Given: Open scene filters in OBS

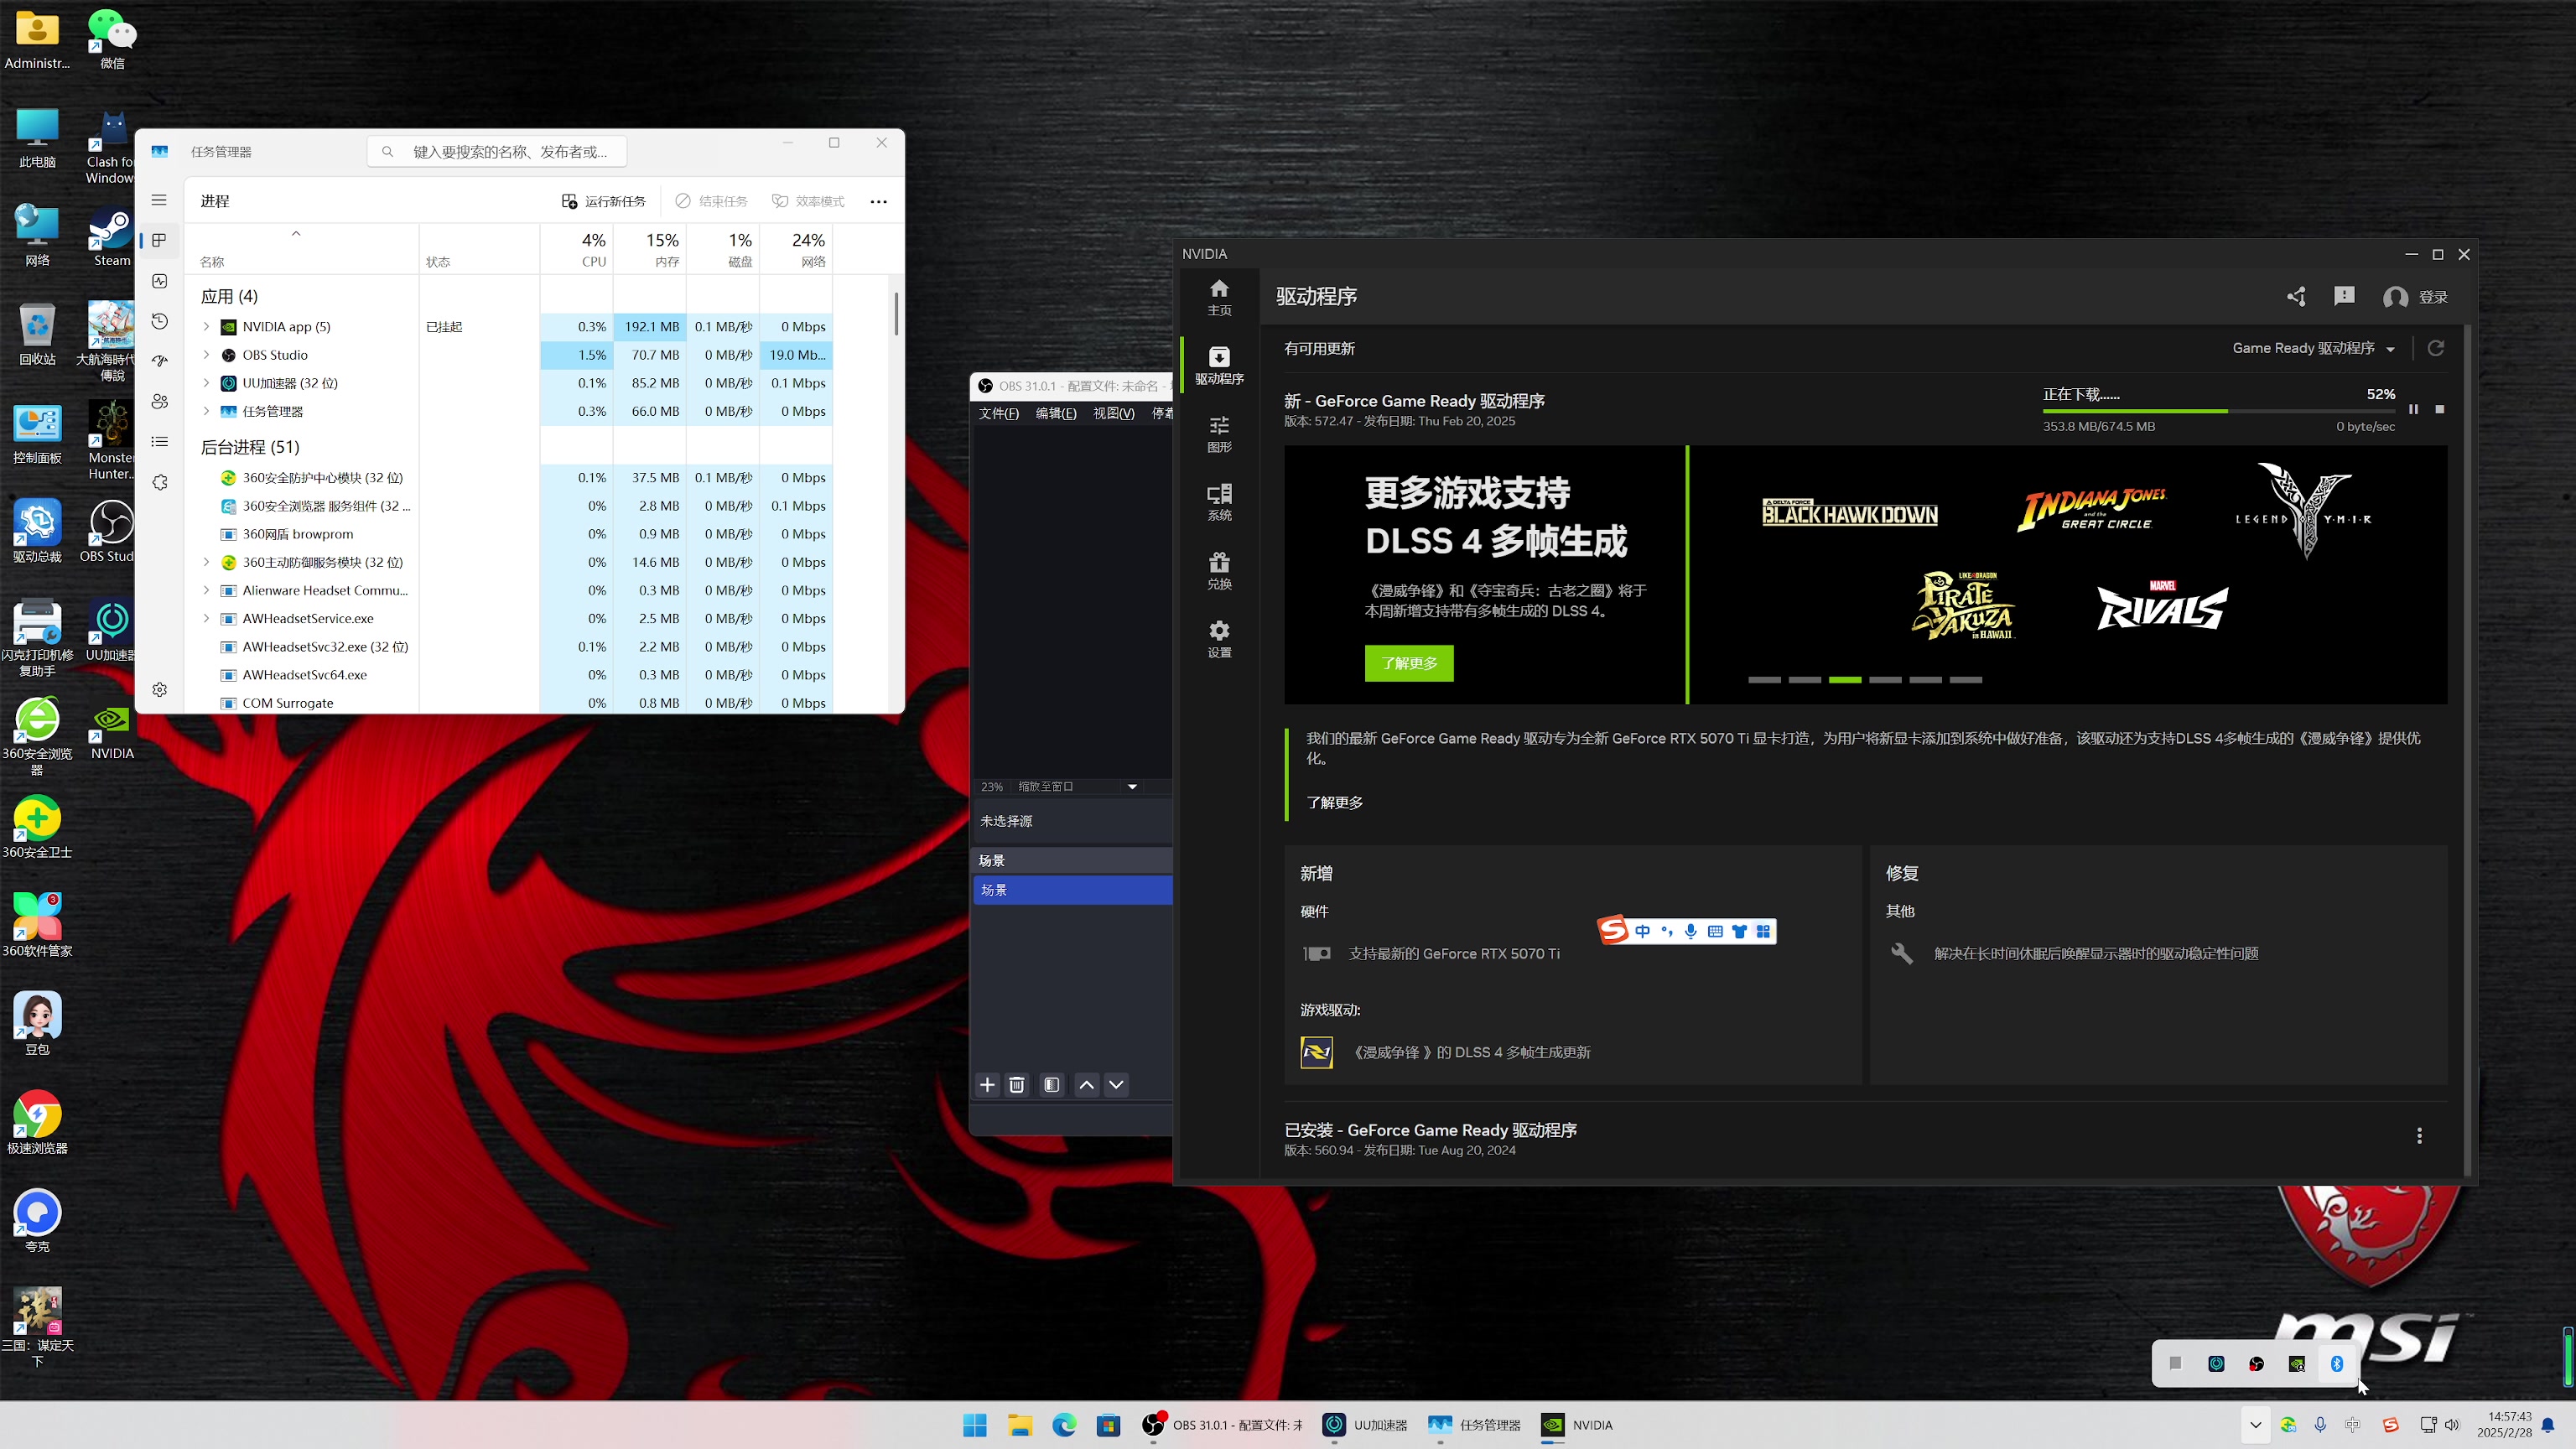Looking at the screenshot, I should point(1051,1085).
